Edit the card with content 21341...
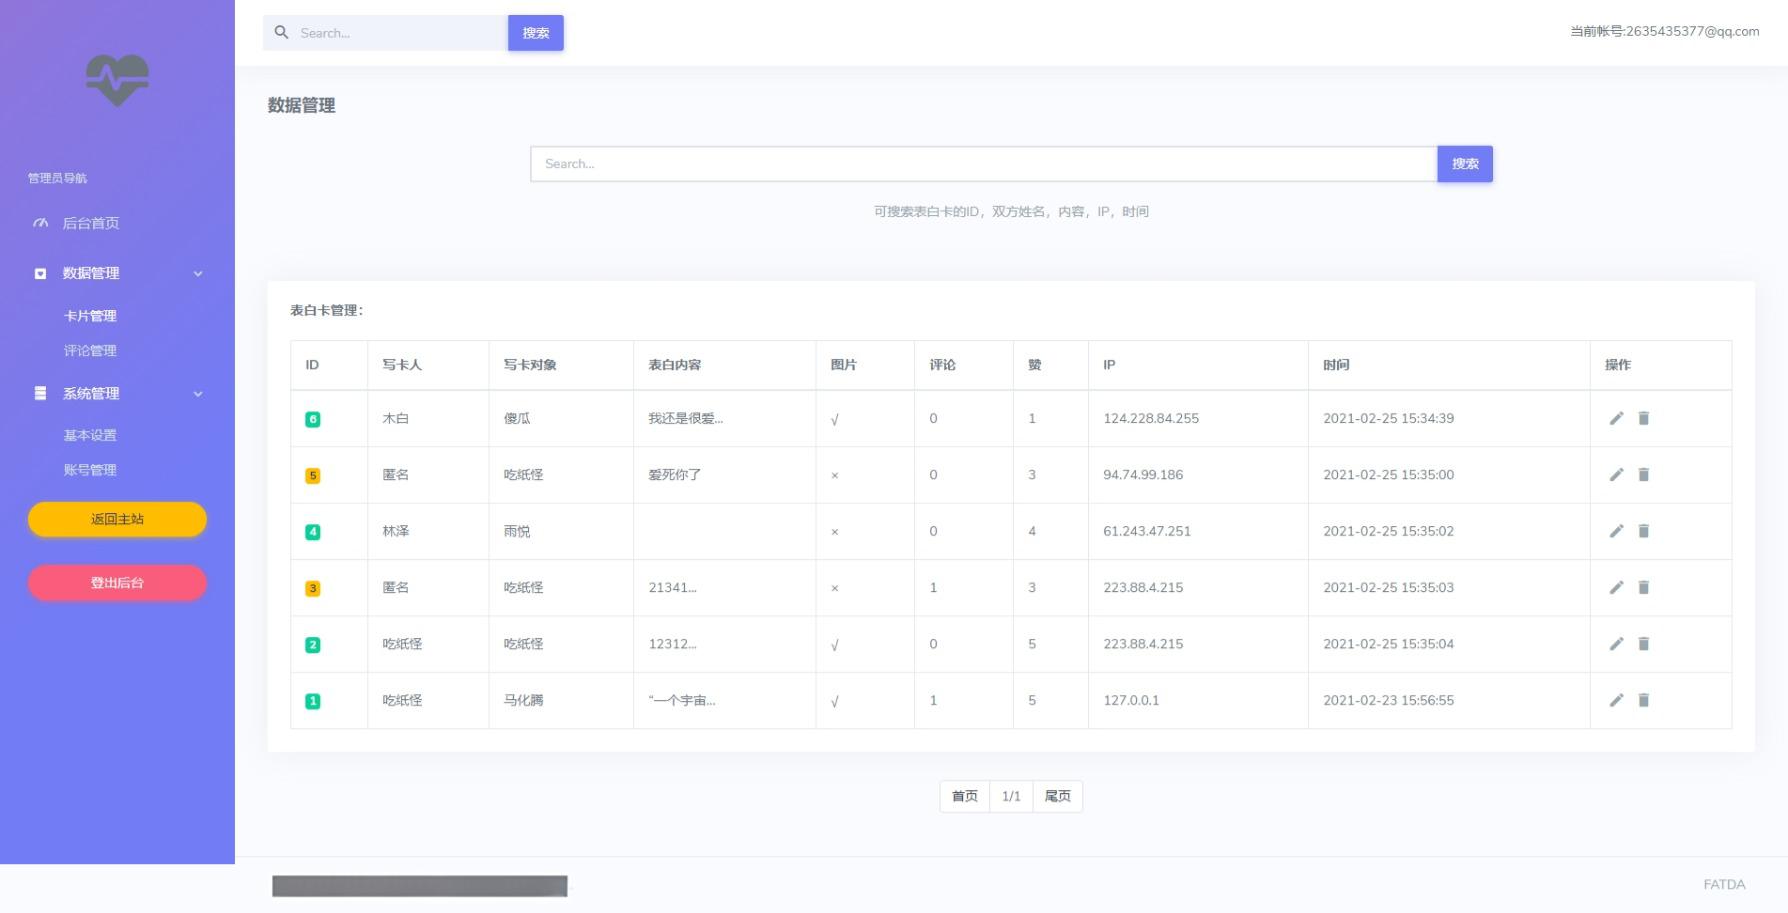 point(1616,587)
